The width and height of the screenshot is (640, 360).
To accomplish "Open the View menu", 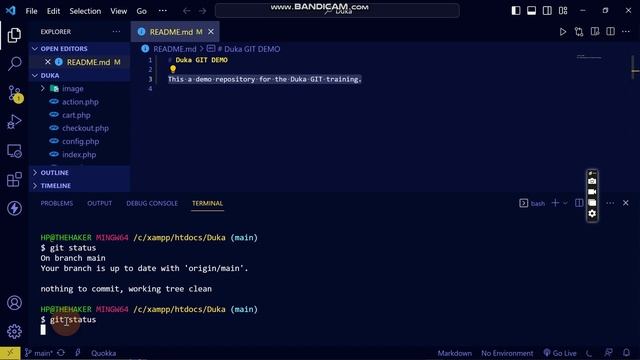I will (x=118, y=11).
